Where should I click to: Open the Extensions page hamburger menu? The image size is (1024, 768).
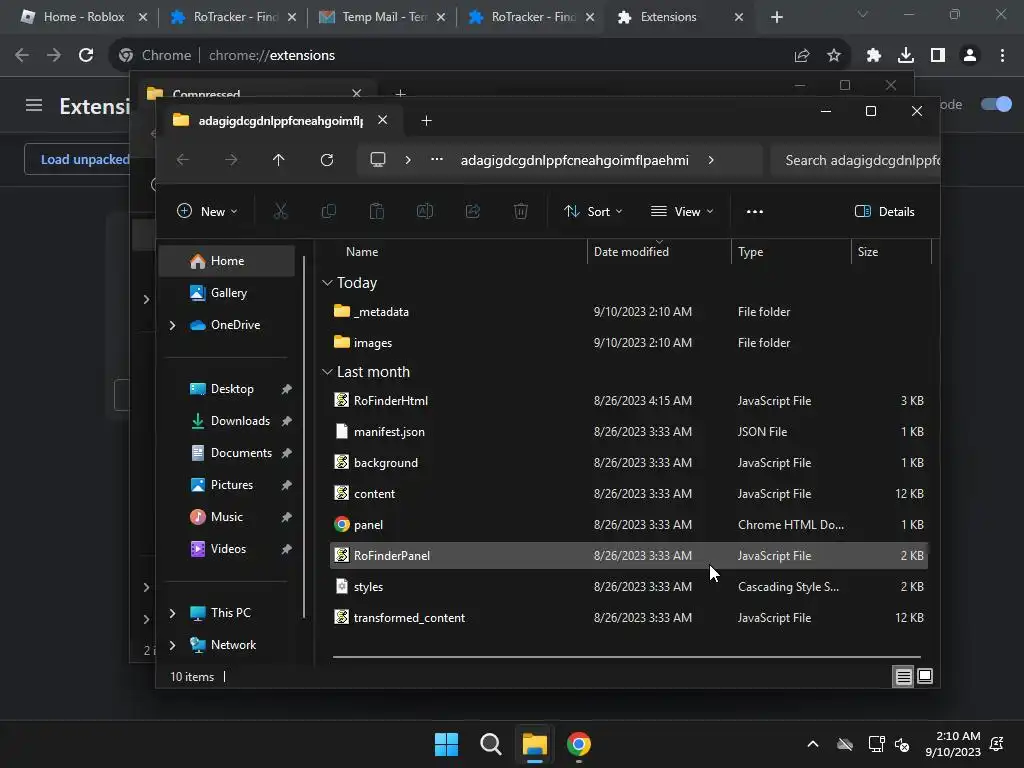(x=33, y=105)
